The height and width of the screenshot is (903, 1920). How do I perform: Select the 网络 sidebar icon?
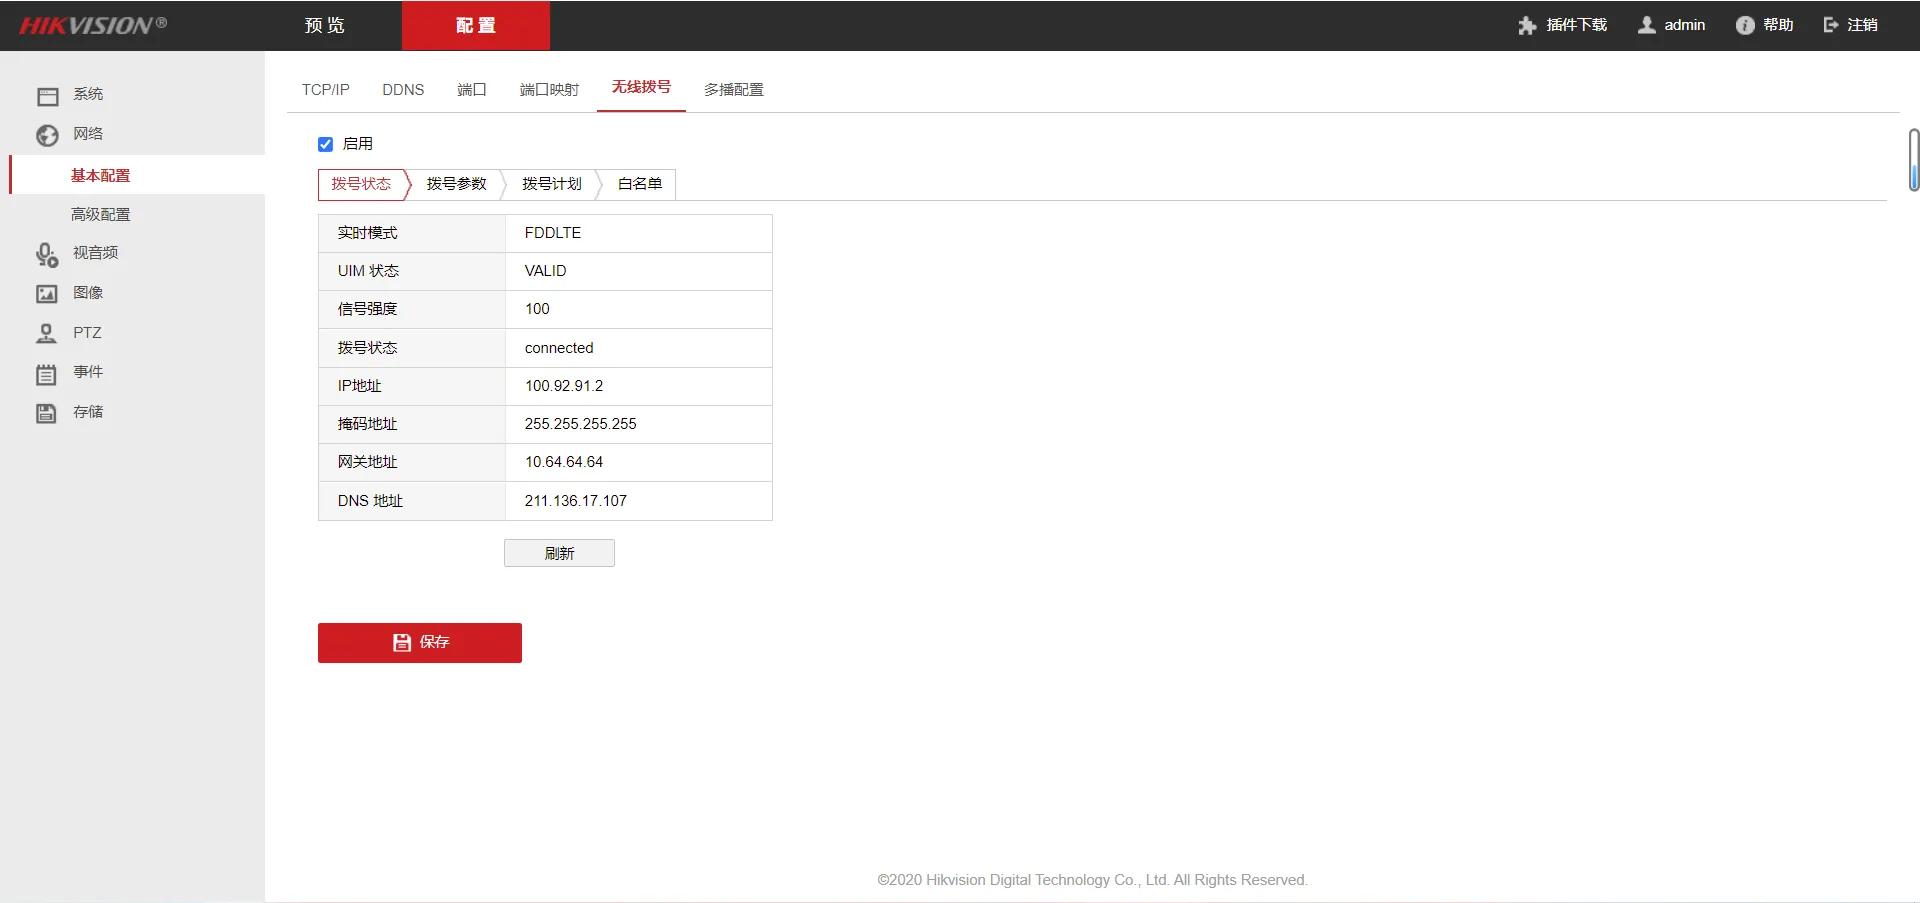(47, 134)
